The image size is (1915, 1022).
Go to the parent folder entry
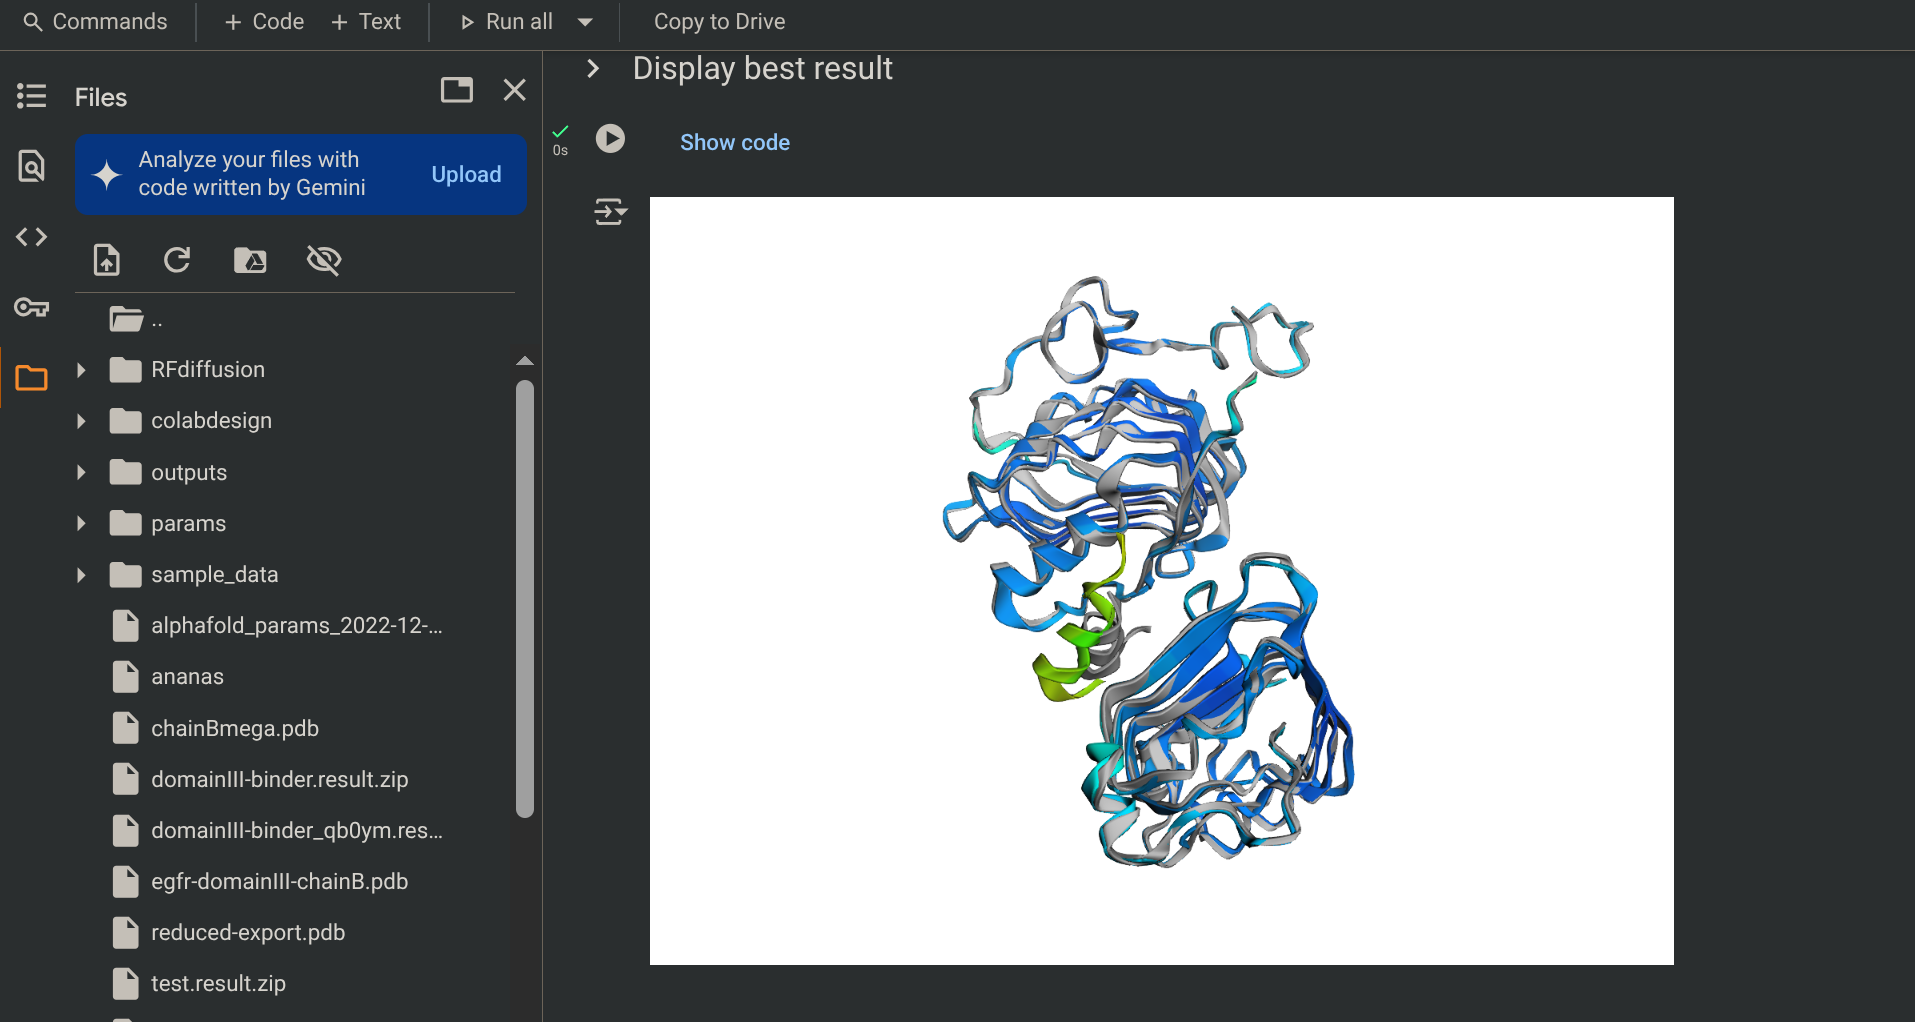(x=135, y=319)
